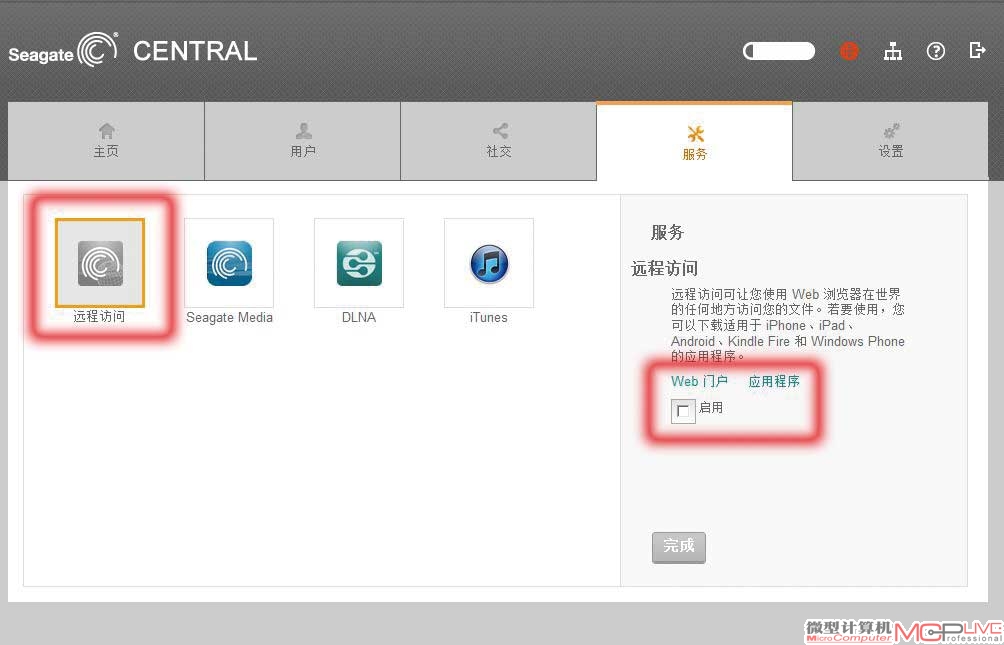Image resolution: width=1004 pixels, height=645 pixels.
Task: Click the 远程访问 heading in side panel
Action: coord(665,268)
